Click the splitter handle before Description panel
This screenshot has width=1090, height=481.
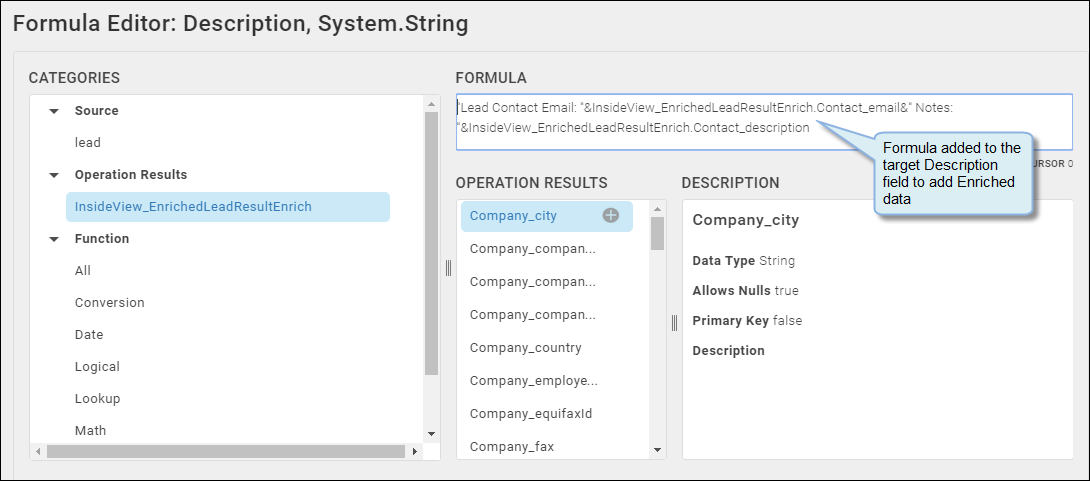[x=674, y=323]
